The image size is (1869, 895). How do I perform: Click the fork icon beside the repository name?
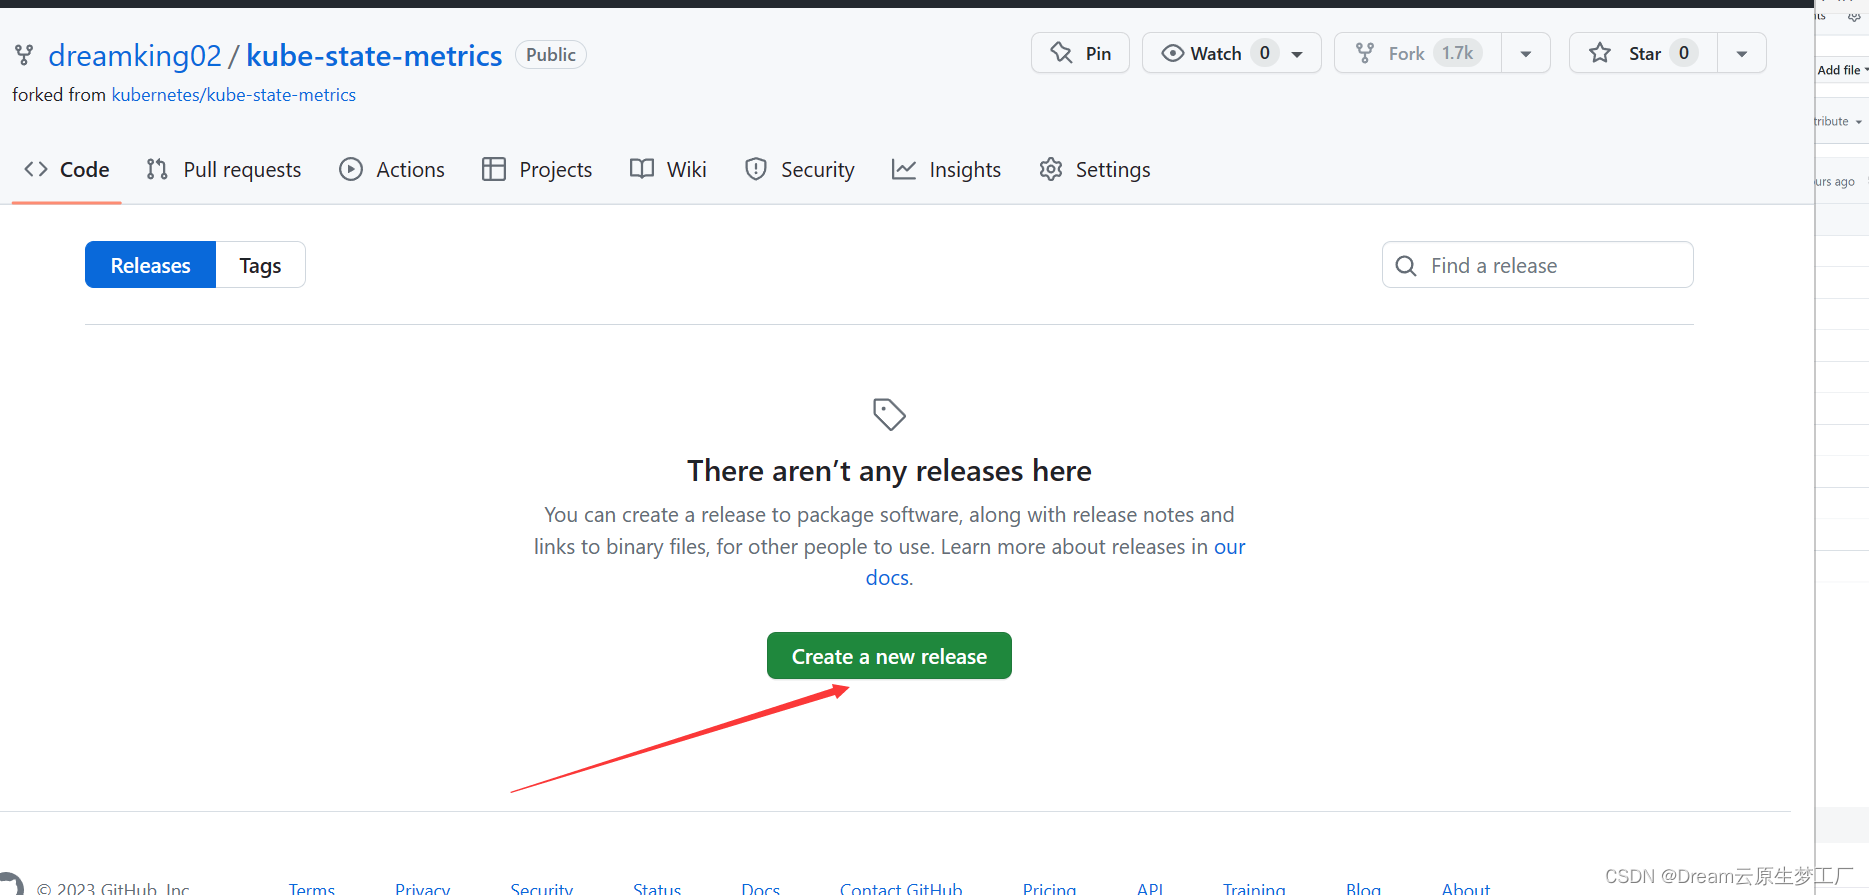[x=24, y=55]
